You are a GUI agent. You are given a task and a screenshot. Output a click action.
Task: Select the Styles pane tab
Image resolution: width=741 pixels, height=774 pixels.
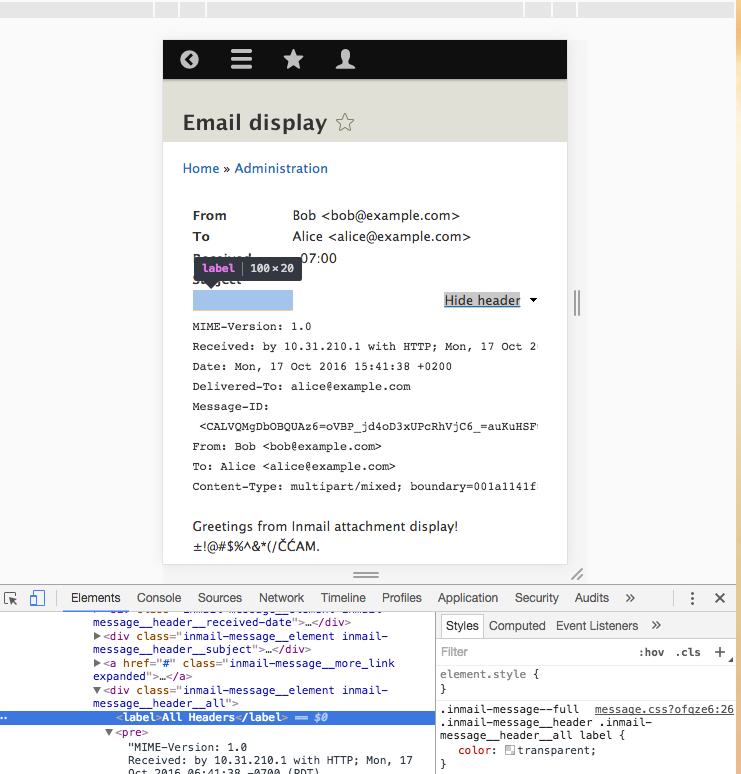[x=462, y=626]
